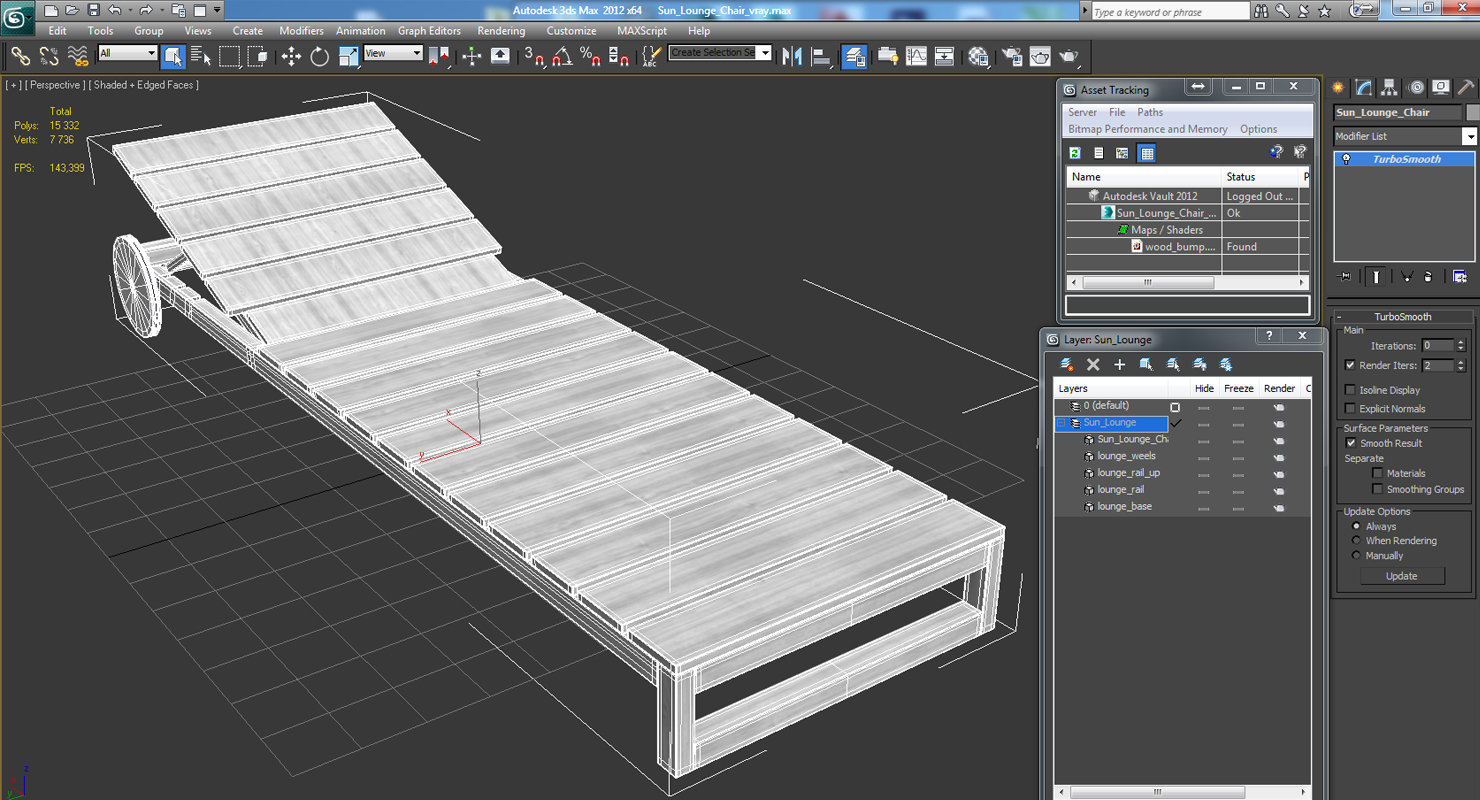Open Create Selection Set dropdown
This screenshot has height=800, width=1480.
click(765, 52)
